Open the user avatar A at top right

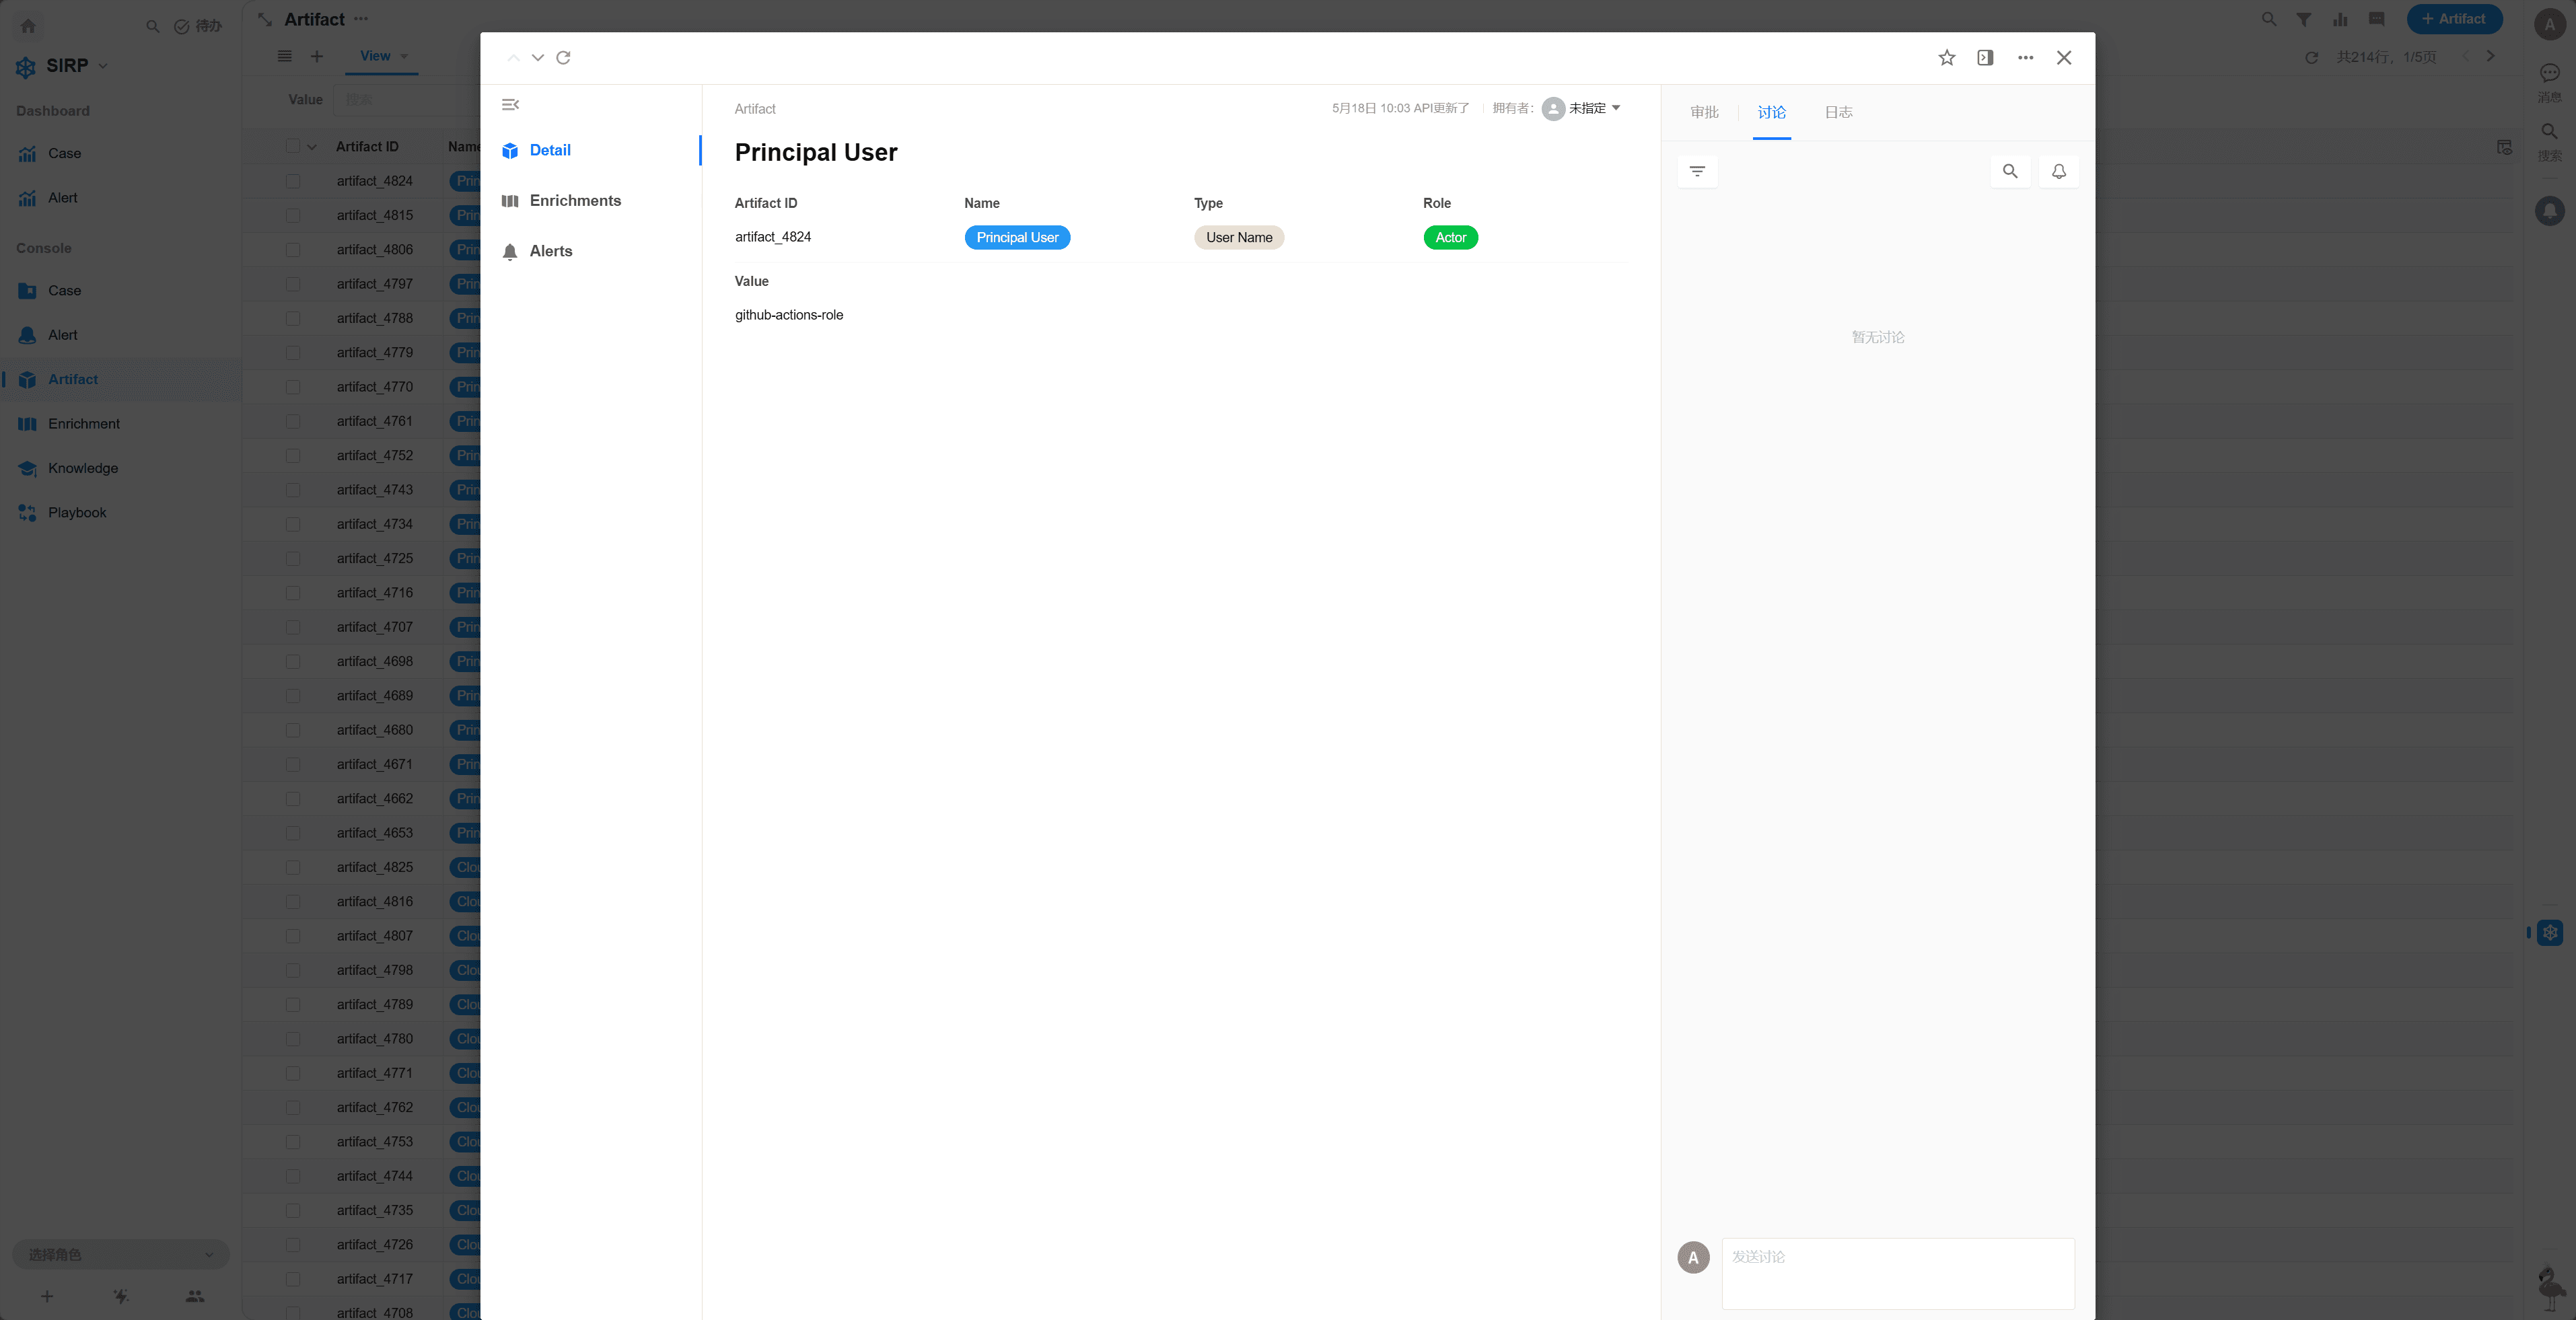click(2549, 25)
